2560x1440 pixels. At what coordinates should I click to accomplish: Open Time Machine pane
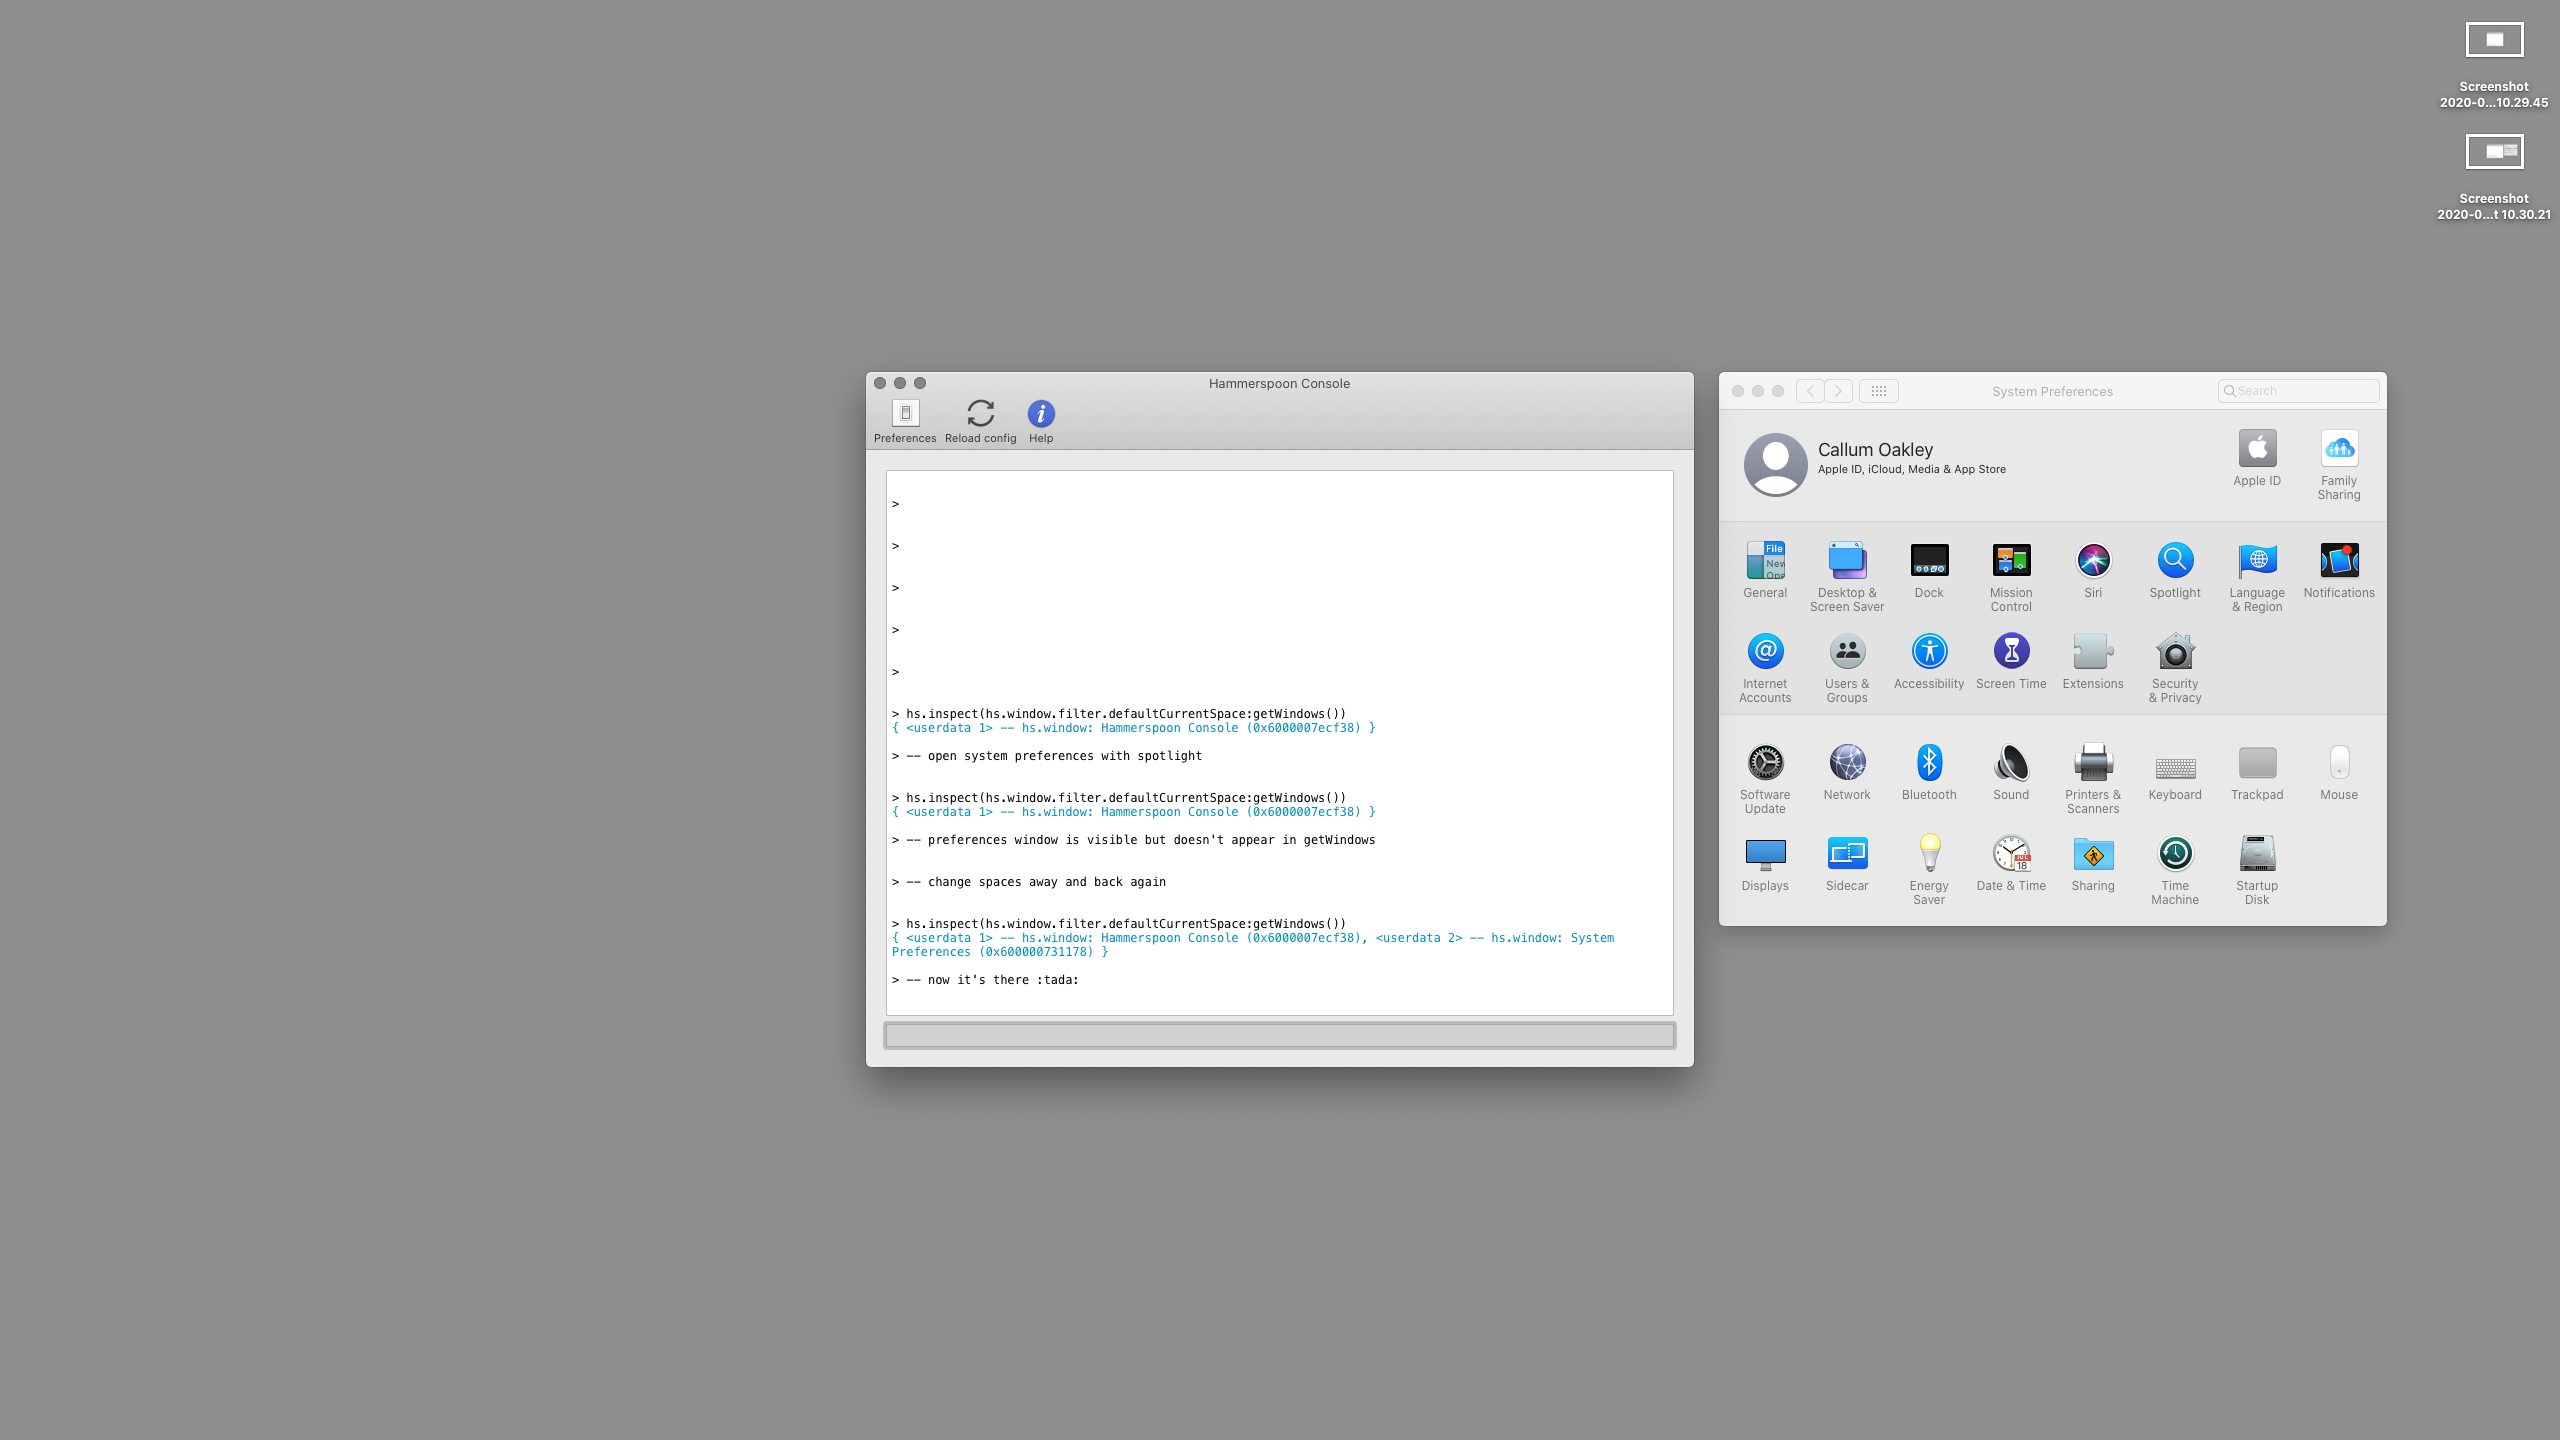(x=2175, y=854)
